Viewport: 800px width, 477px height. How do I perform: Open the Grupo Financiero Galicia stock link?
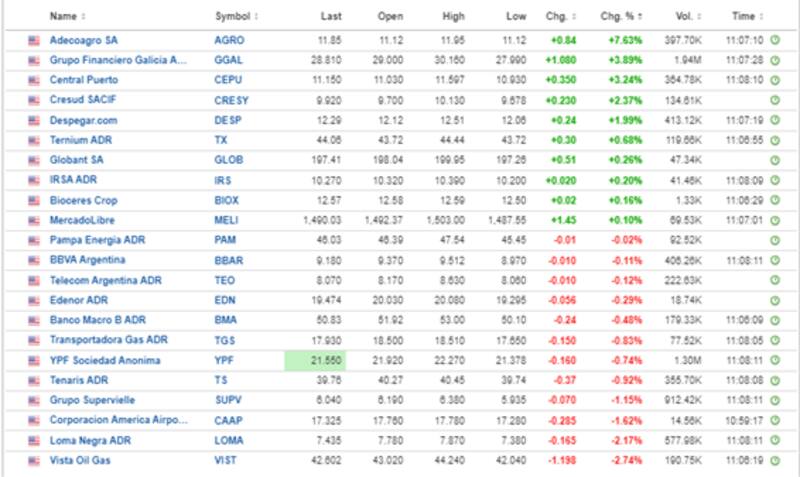point(119,60)
